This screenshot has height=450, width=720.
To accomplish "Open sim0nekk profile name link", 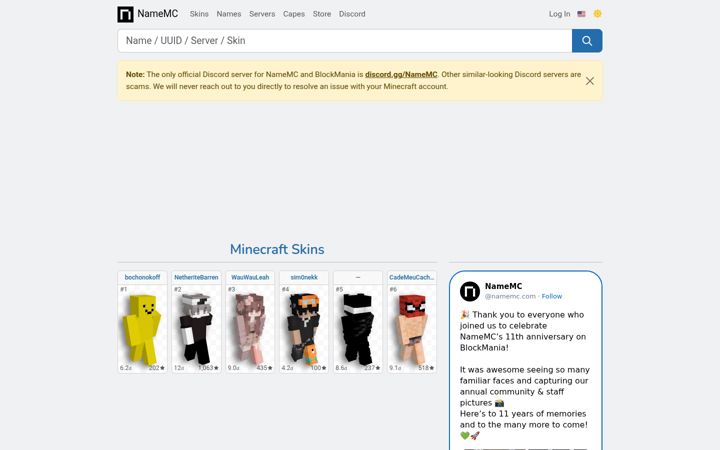I will coord(304,277).
